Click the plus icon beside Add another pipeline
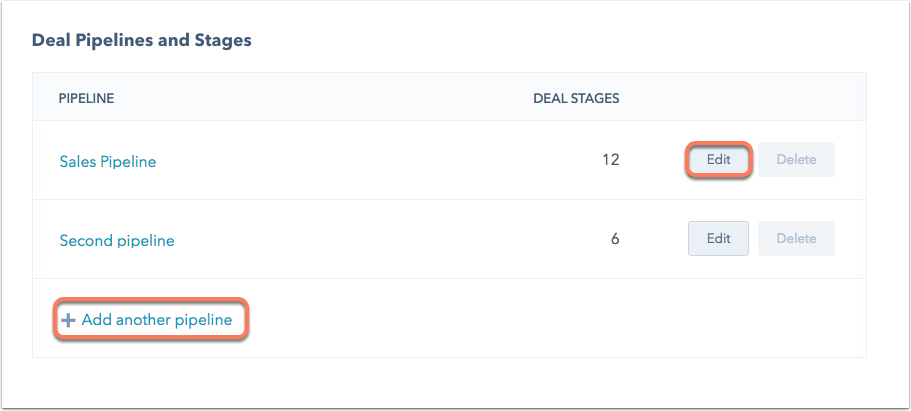The width and height of the screenshot is (911, 411). coord(68,320)
